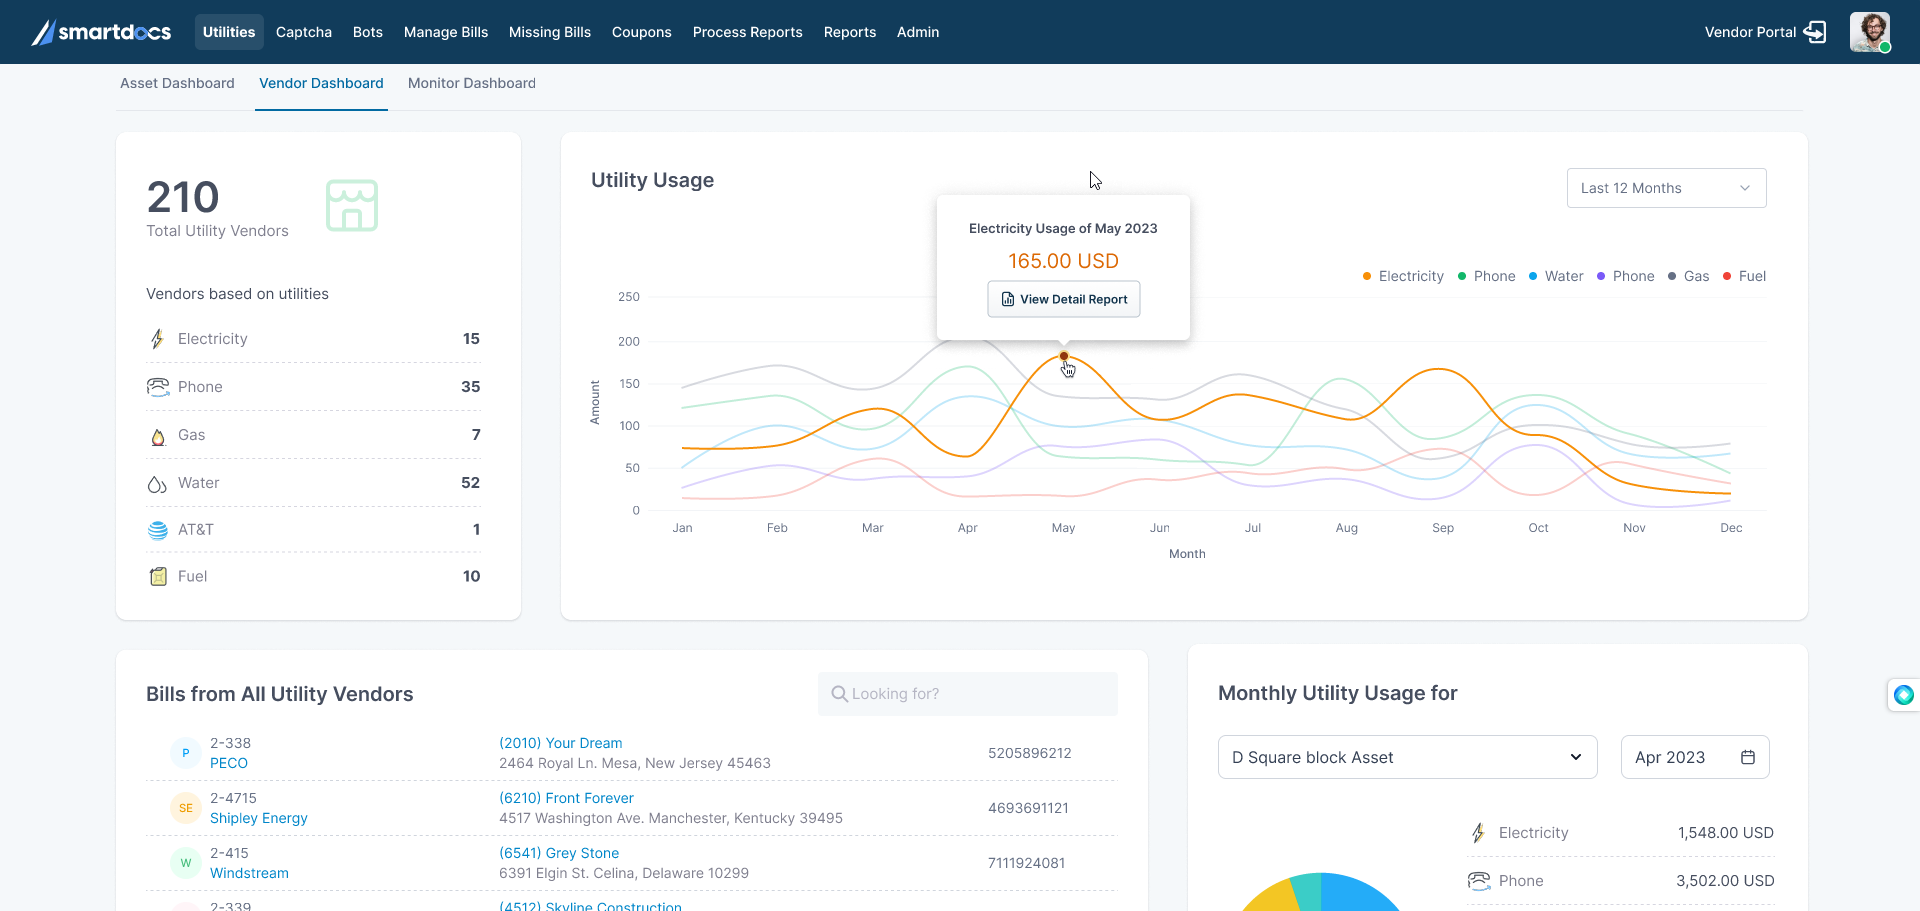1920x911 pixels.
Task: Open the Admin menu
Action: click(918, 32)
